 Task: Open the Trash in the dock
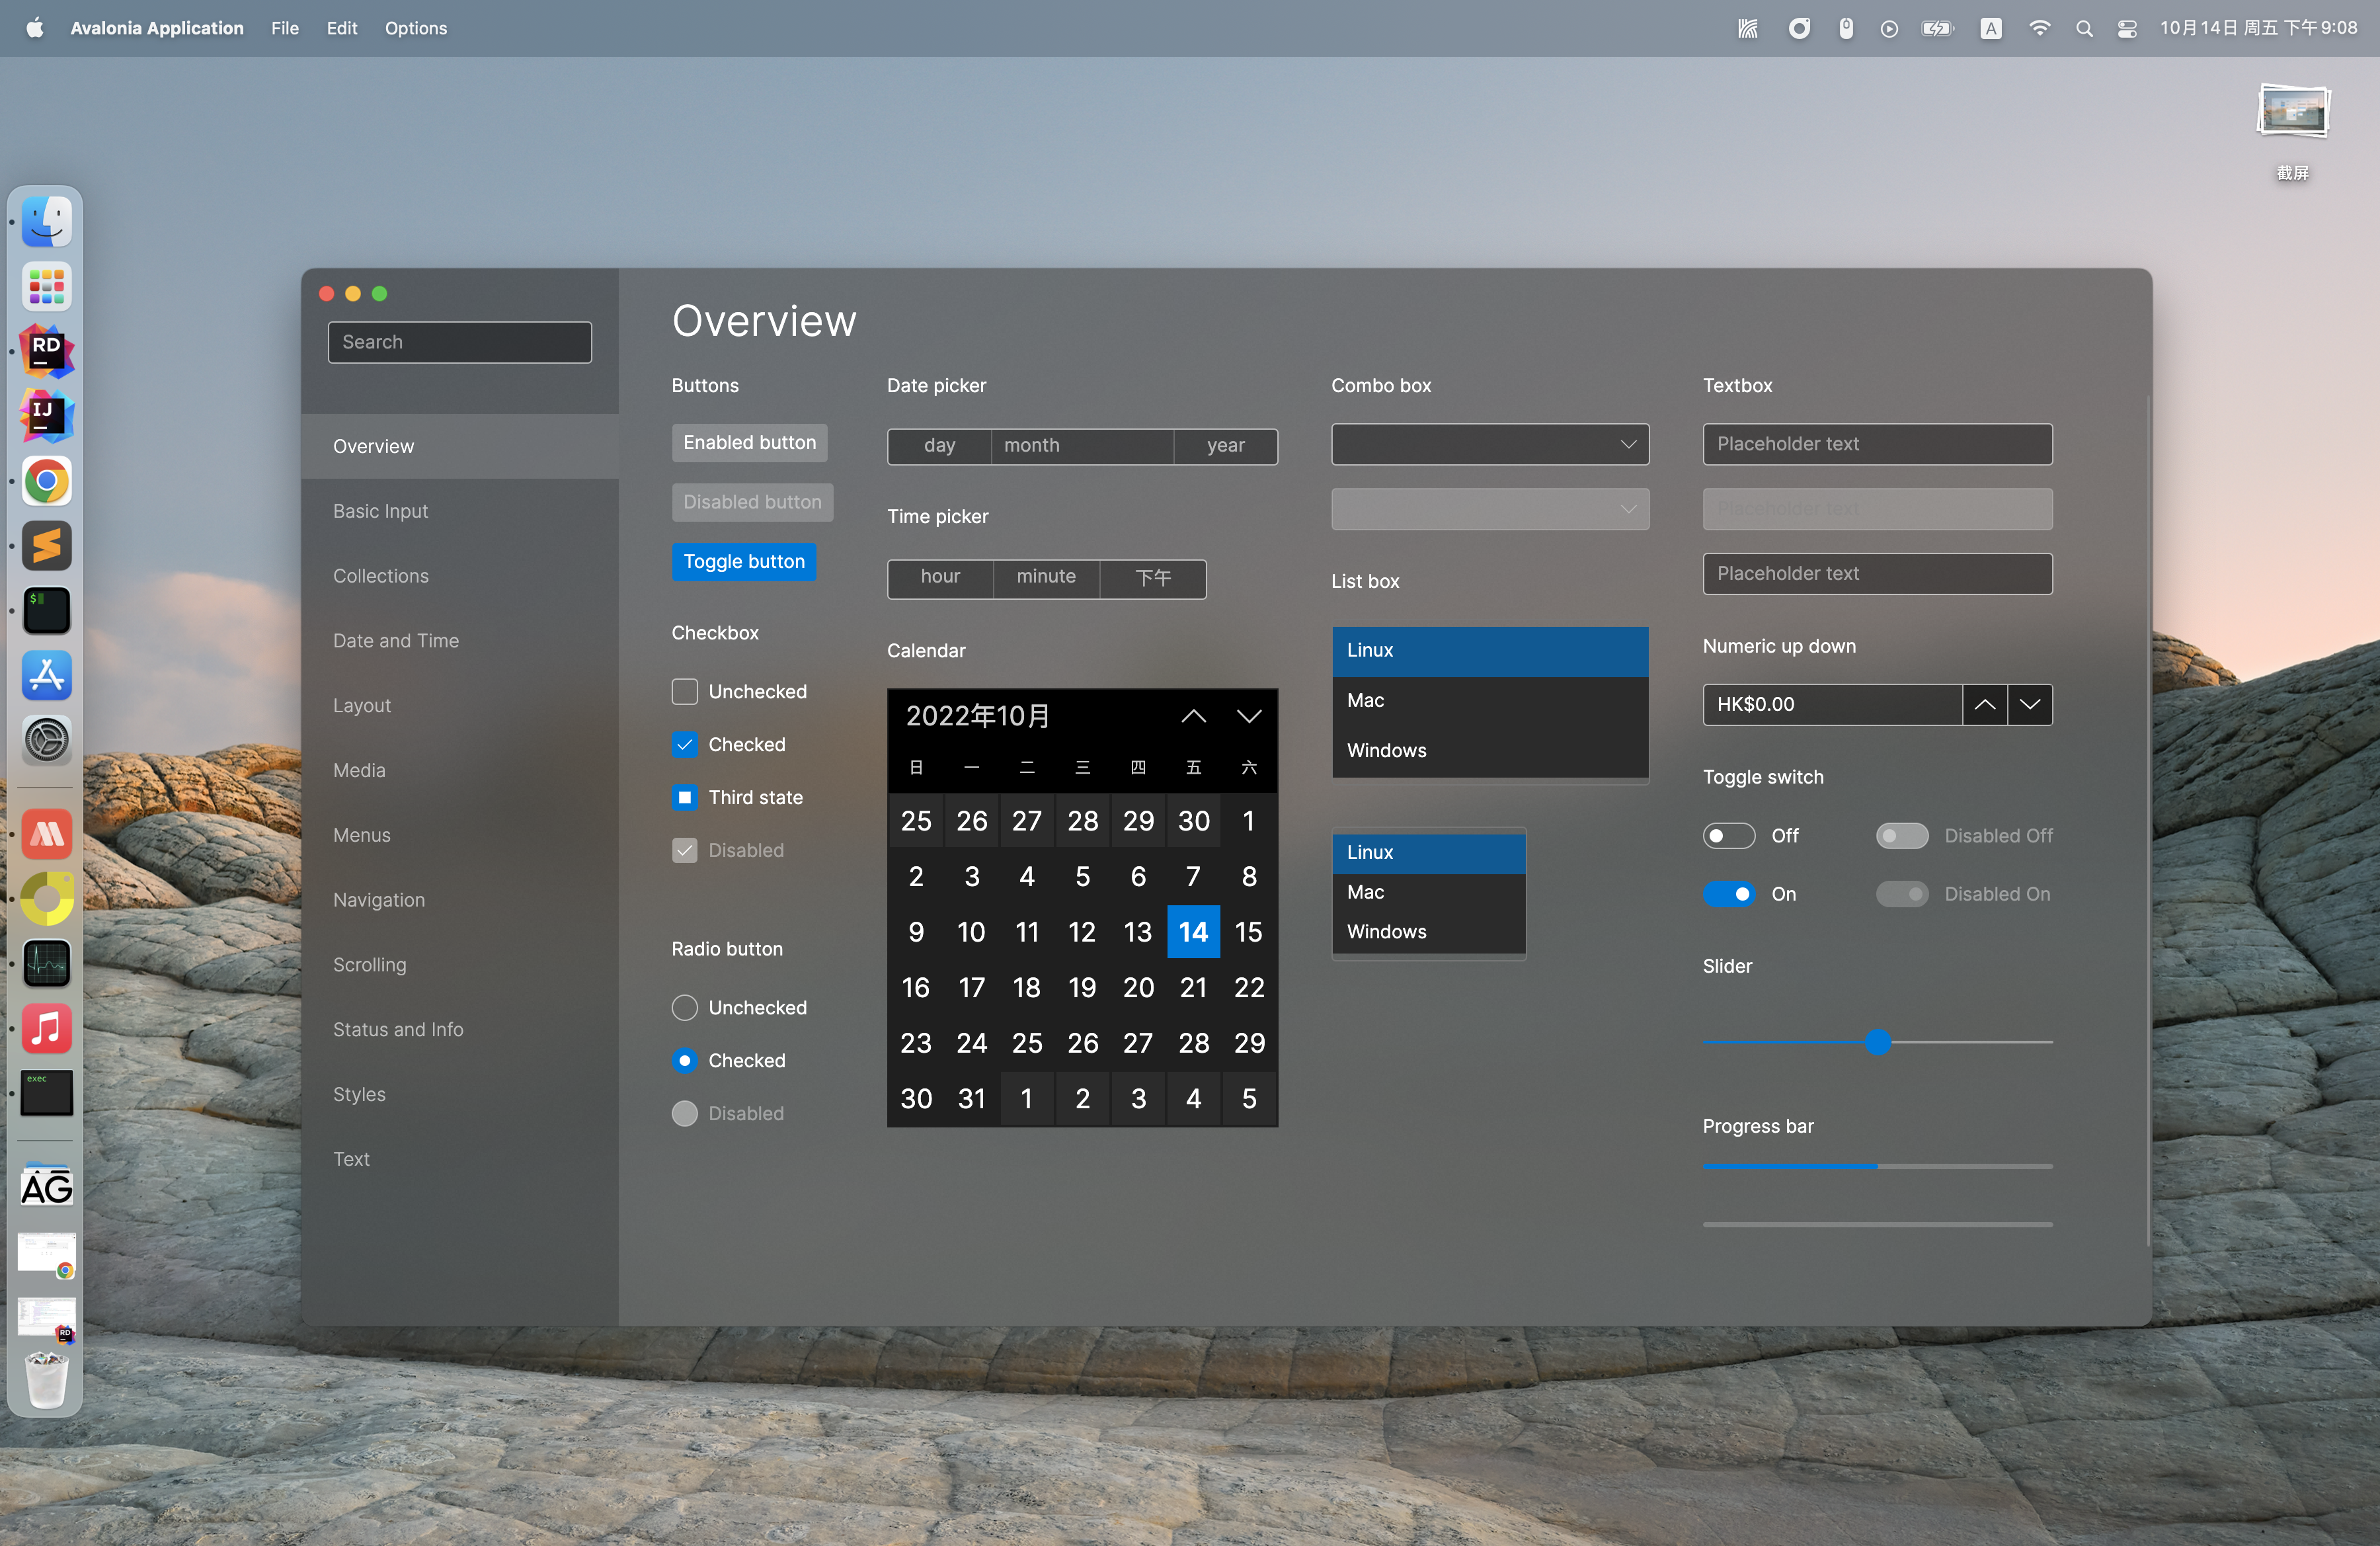click(46, 1381)
